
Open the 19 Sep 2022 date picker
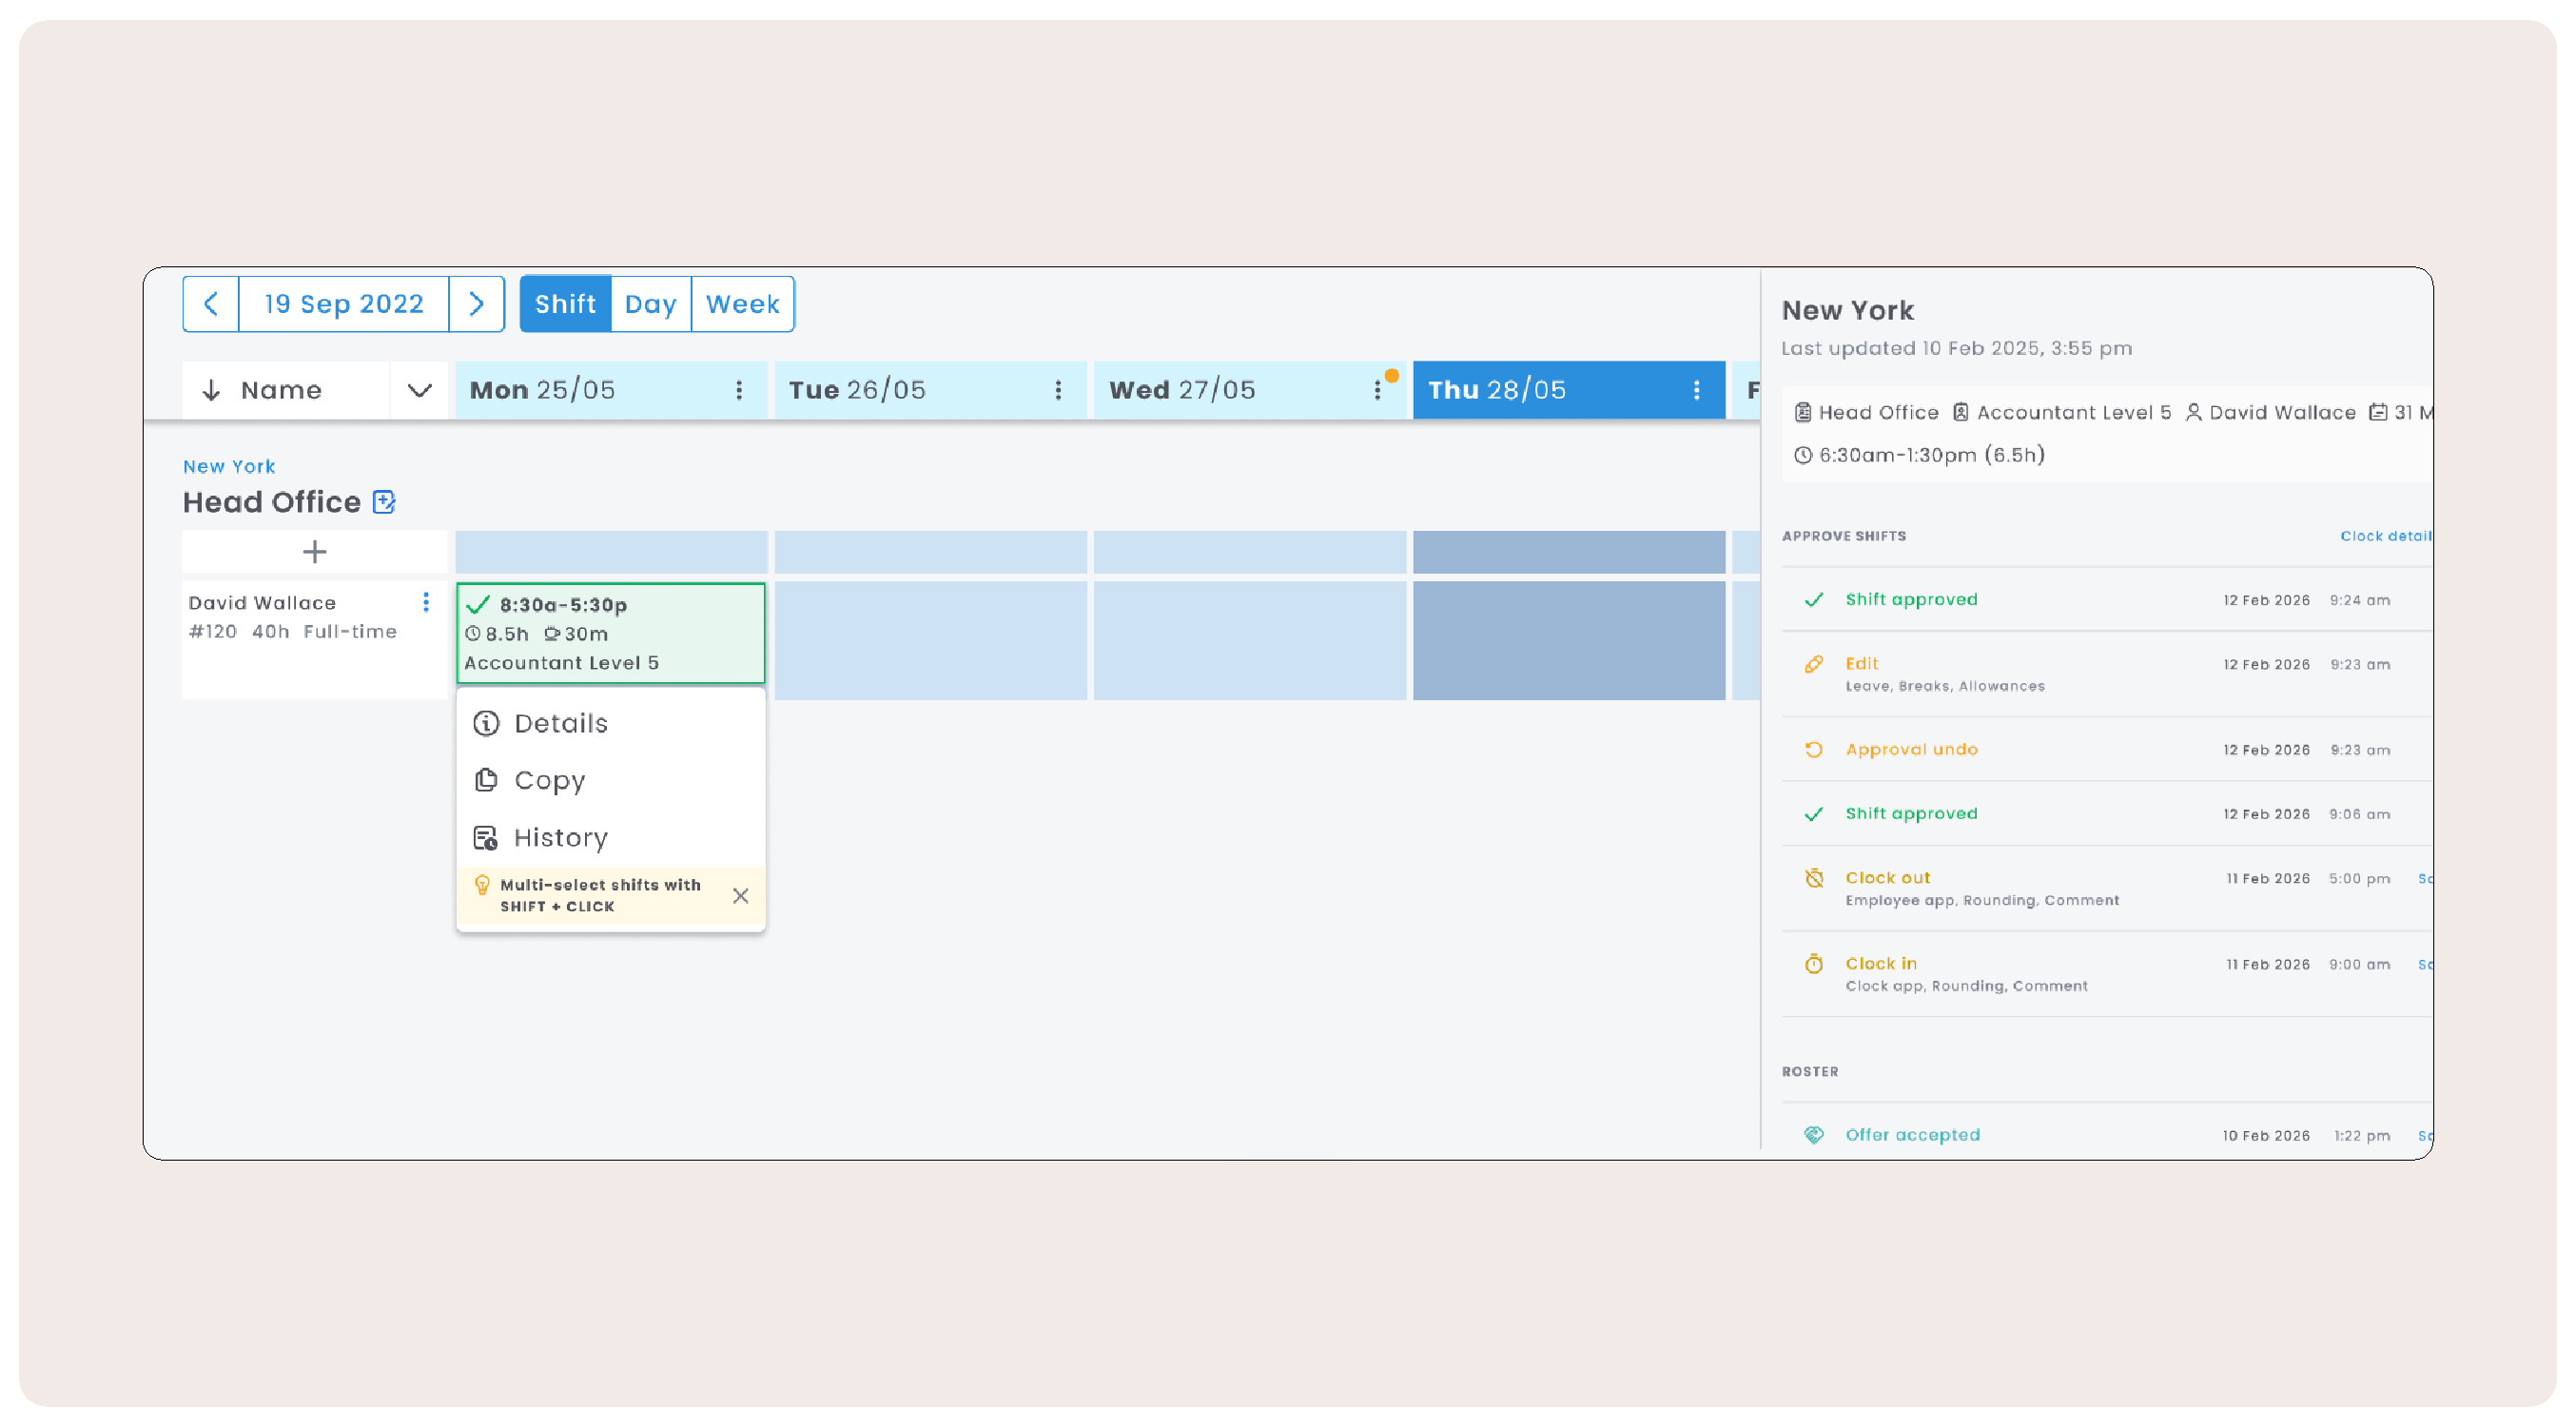344,304
